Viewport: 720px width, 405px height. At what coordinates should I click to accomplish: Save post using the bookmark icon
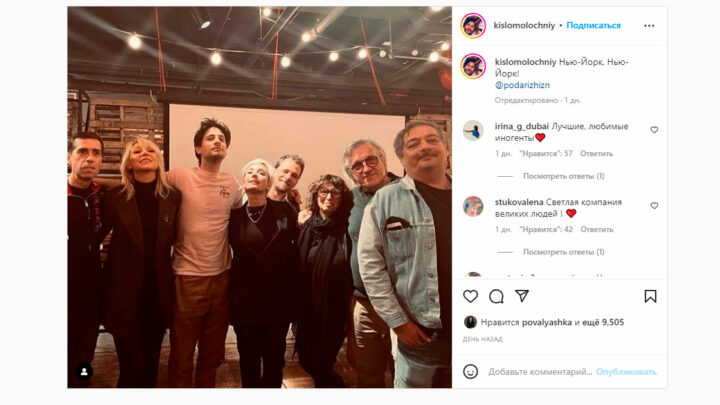coord(650,296)
